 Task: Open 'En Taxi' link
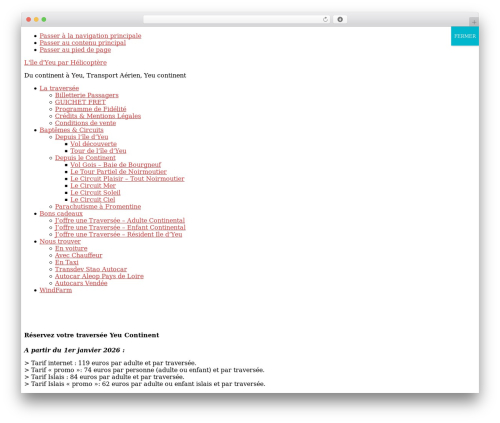point(67,262)
